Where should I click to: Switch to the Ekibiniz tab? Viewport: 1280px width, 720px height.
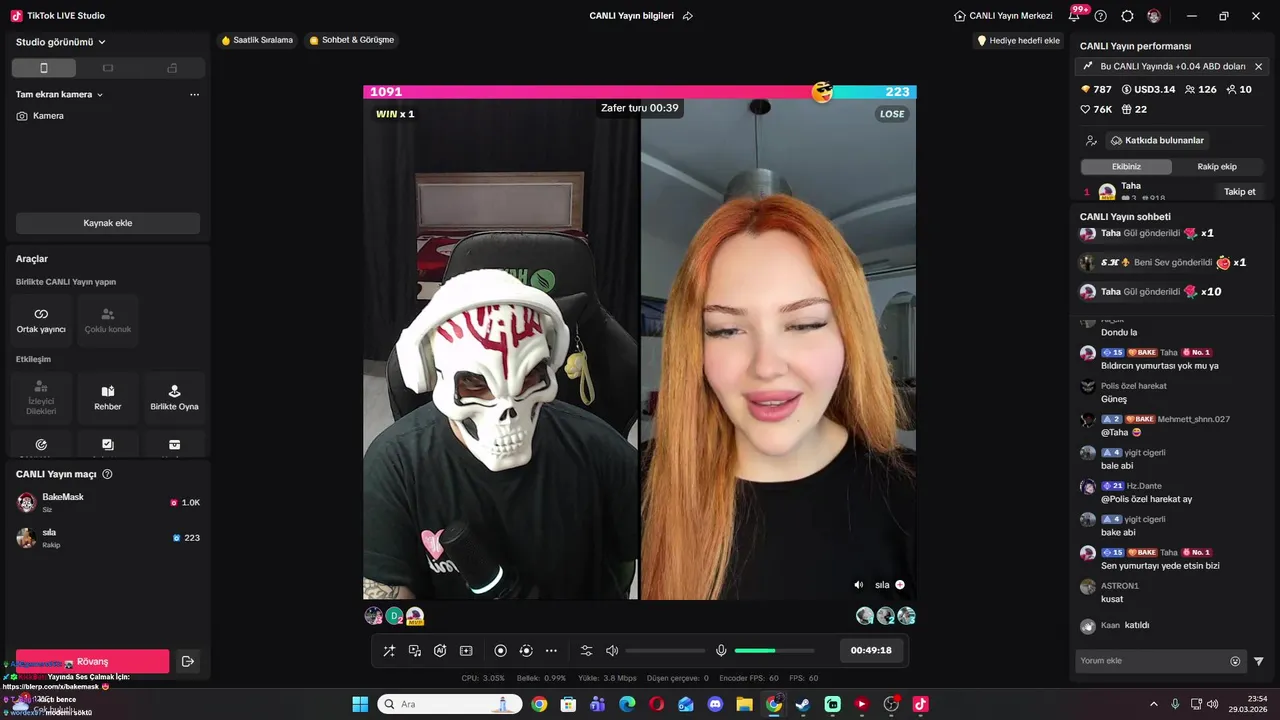pyautogui.click(x=1126, y=167)
